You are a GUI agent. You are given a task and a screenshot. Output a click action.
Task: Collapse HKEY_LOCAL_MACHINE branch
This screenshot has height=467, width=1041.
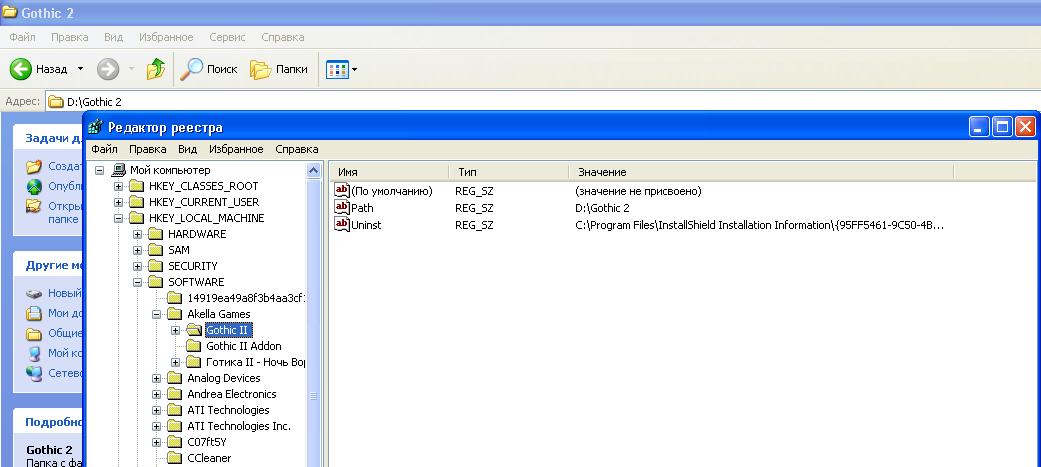pyautogui.click(x=118, y=218)
